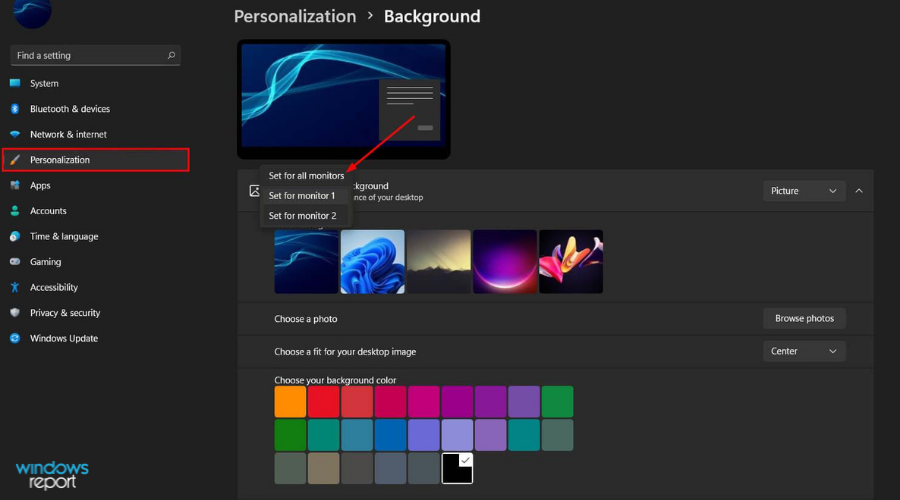Click the Find a setting search box
Screen dimensions: 900x500
tap(88, 56)
